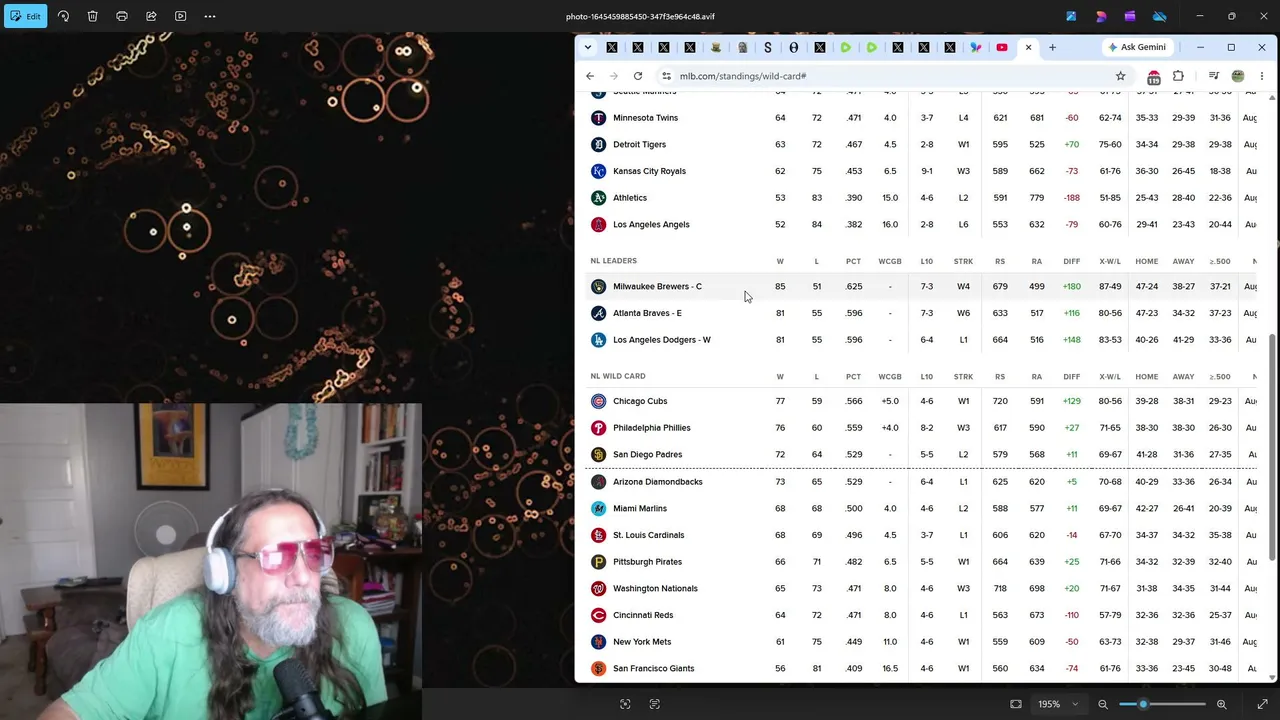Open the Kansas City Royals team link
The width and height of the screenshot is (1280, 720).
tap(649, 171)
